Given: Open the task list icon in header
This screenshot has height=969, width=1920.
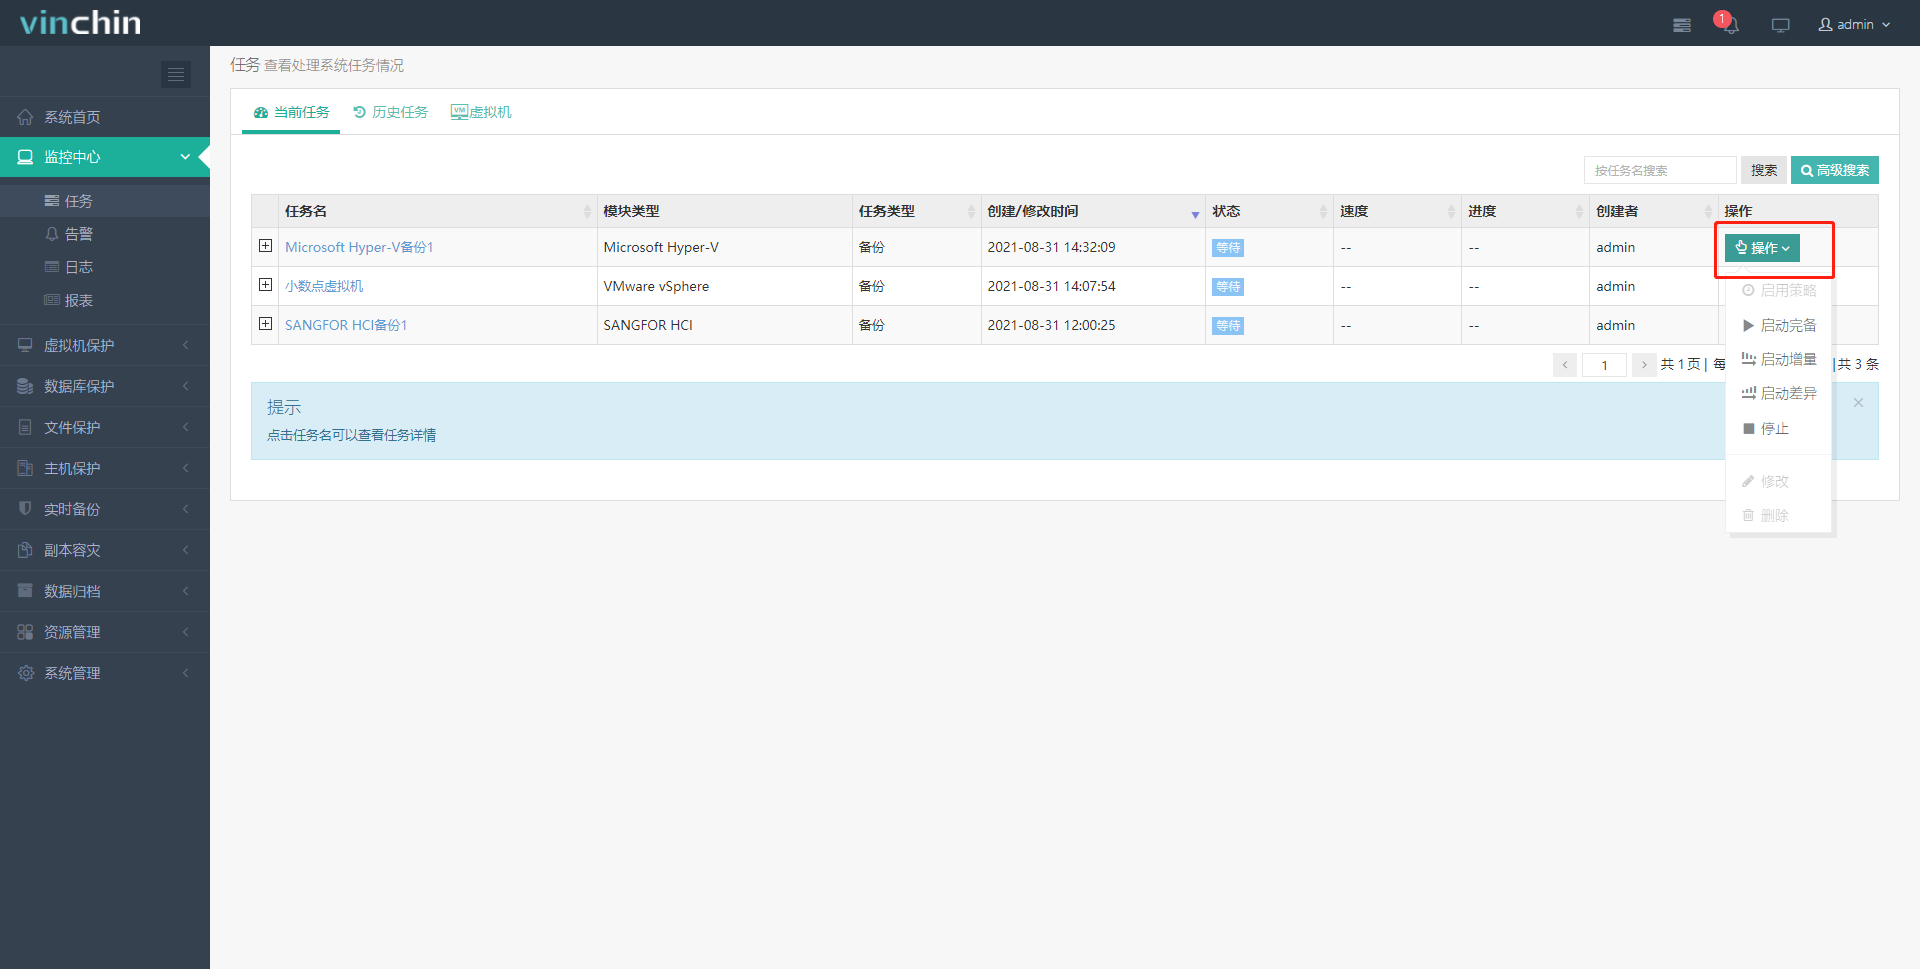Looking at the screenshot, I should coord(1682,25).
